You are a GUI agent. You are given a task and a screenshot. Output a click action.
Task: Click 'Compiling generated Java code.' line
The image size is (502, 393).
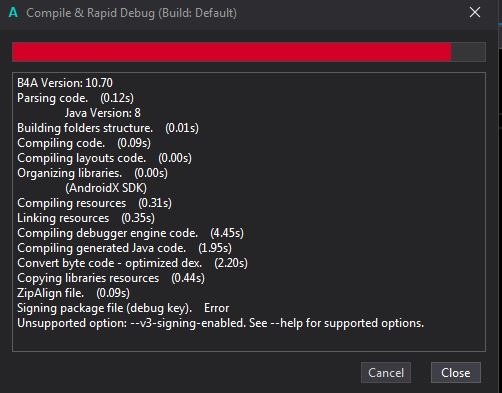tap(124, 248)
